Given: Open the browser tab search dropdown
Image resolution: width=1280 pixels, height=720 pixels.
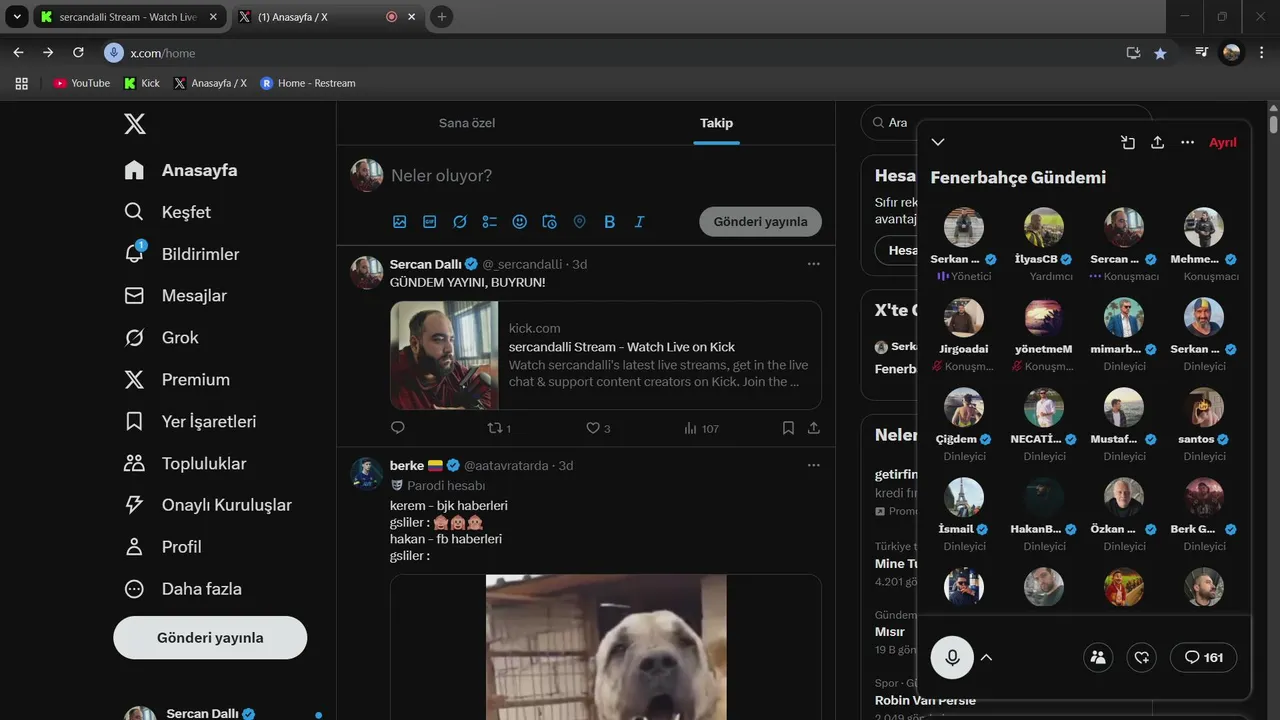Looking at the screenshot, I should [17, 17].
